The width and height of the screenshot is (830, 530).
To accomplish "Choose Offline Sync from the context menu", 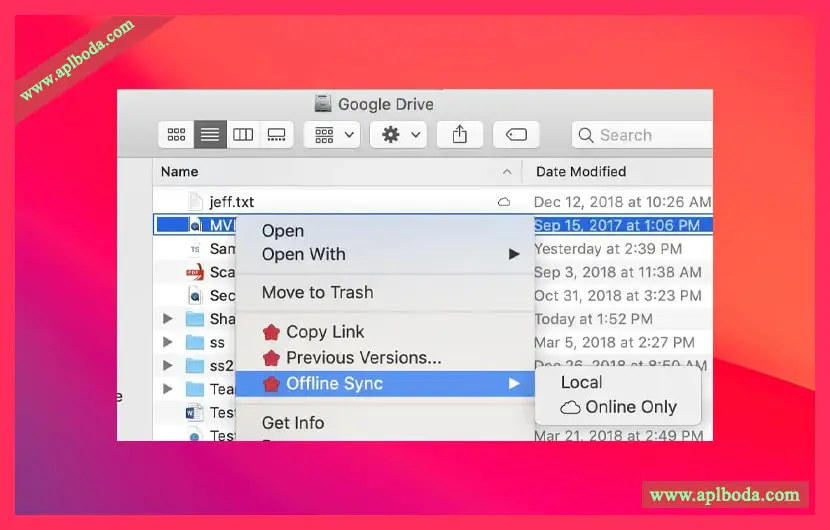I will [x=385, y=383].
